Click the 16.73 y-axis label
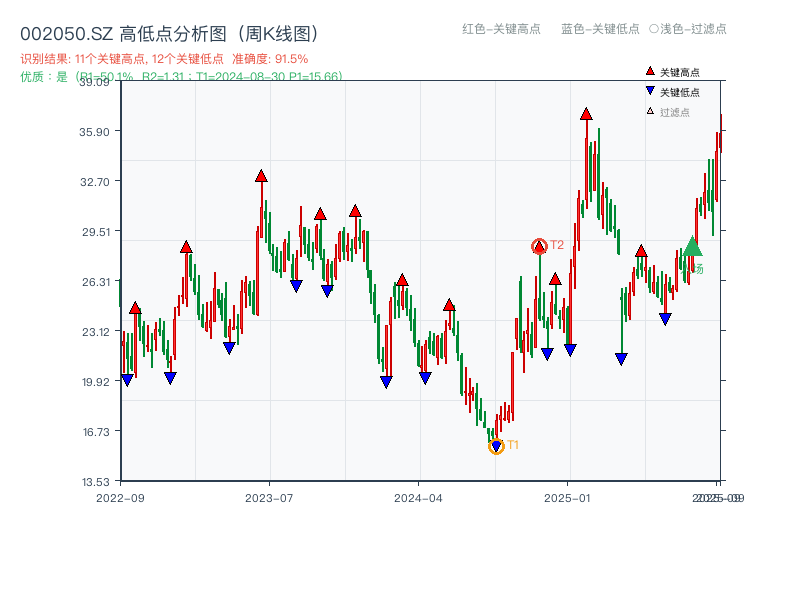Image resolution: width=800 pixels, height=600 pixels. click(x=96, y=432)
